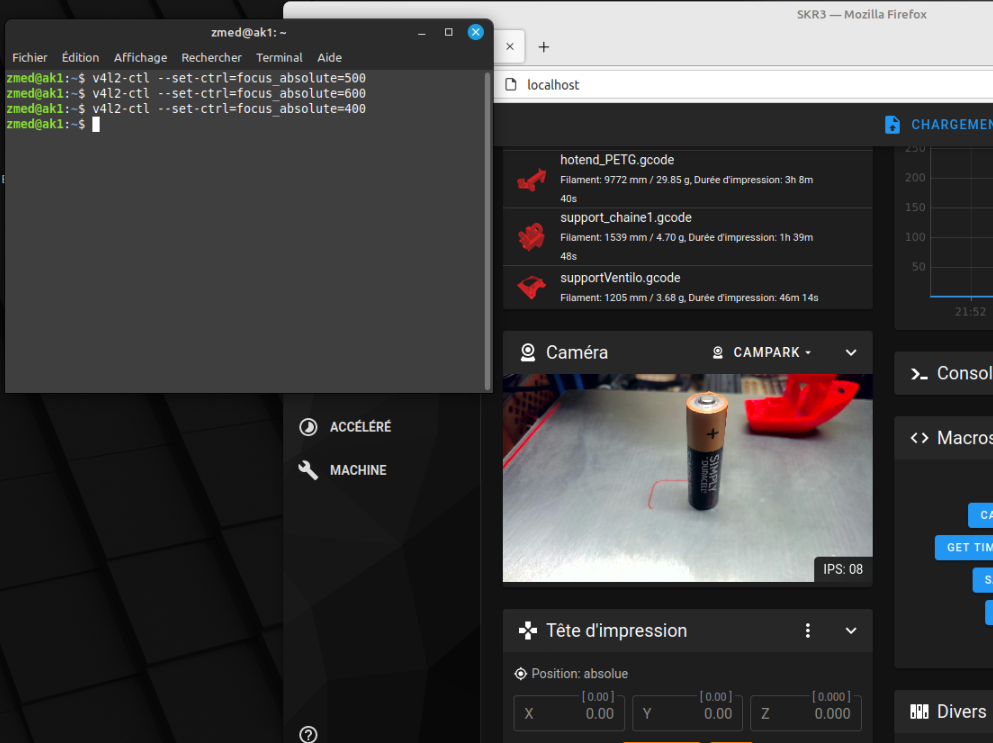Click the ACCÉLÉRÉ clock icon
The width and height of the screenshot is (993, 743).
click(308, 427)
